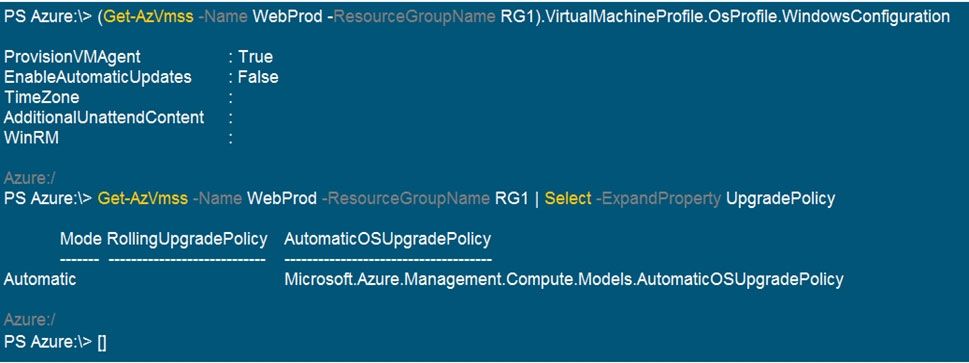Click the Automatic mode value
This screenshot has width=969, height=363.
click(40, 280)
